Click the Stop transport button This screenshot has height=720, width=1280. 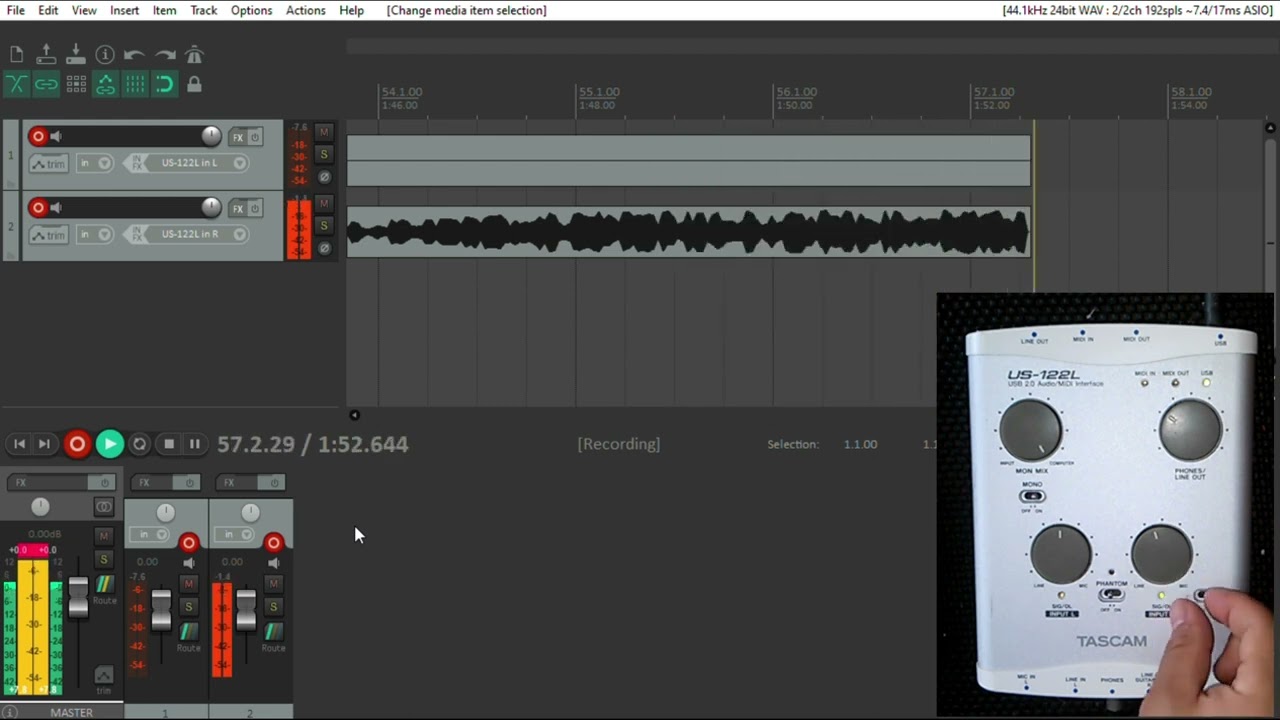click(169, 444)
